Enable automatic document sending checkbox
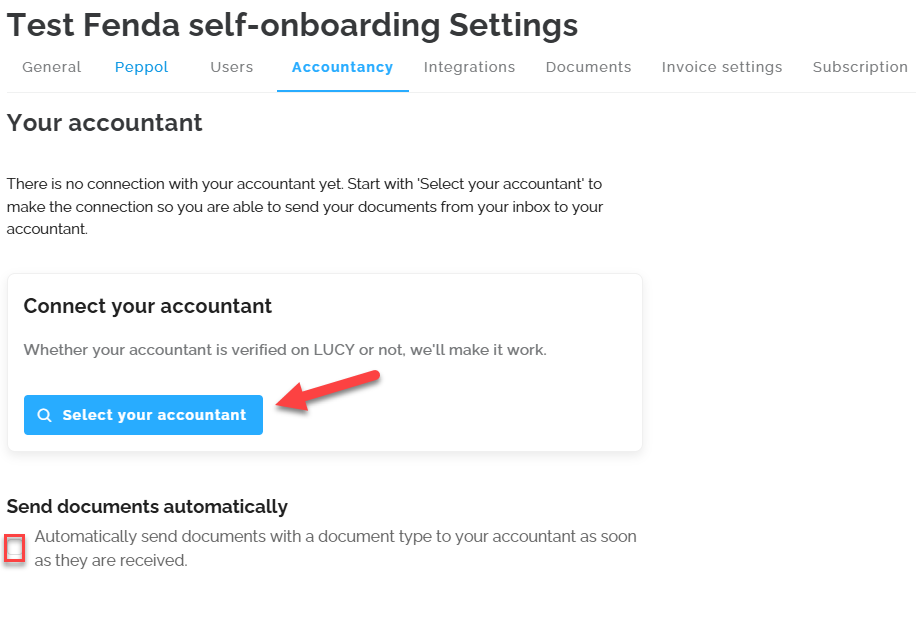The height and width of the screenshot is (622, 916). pos(14,548)
